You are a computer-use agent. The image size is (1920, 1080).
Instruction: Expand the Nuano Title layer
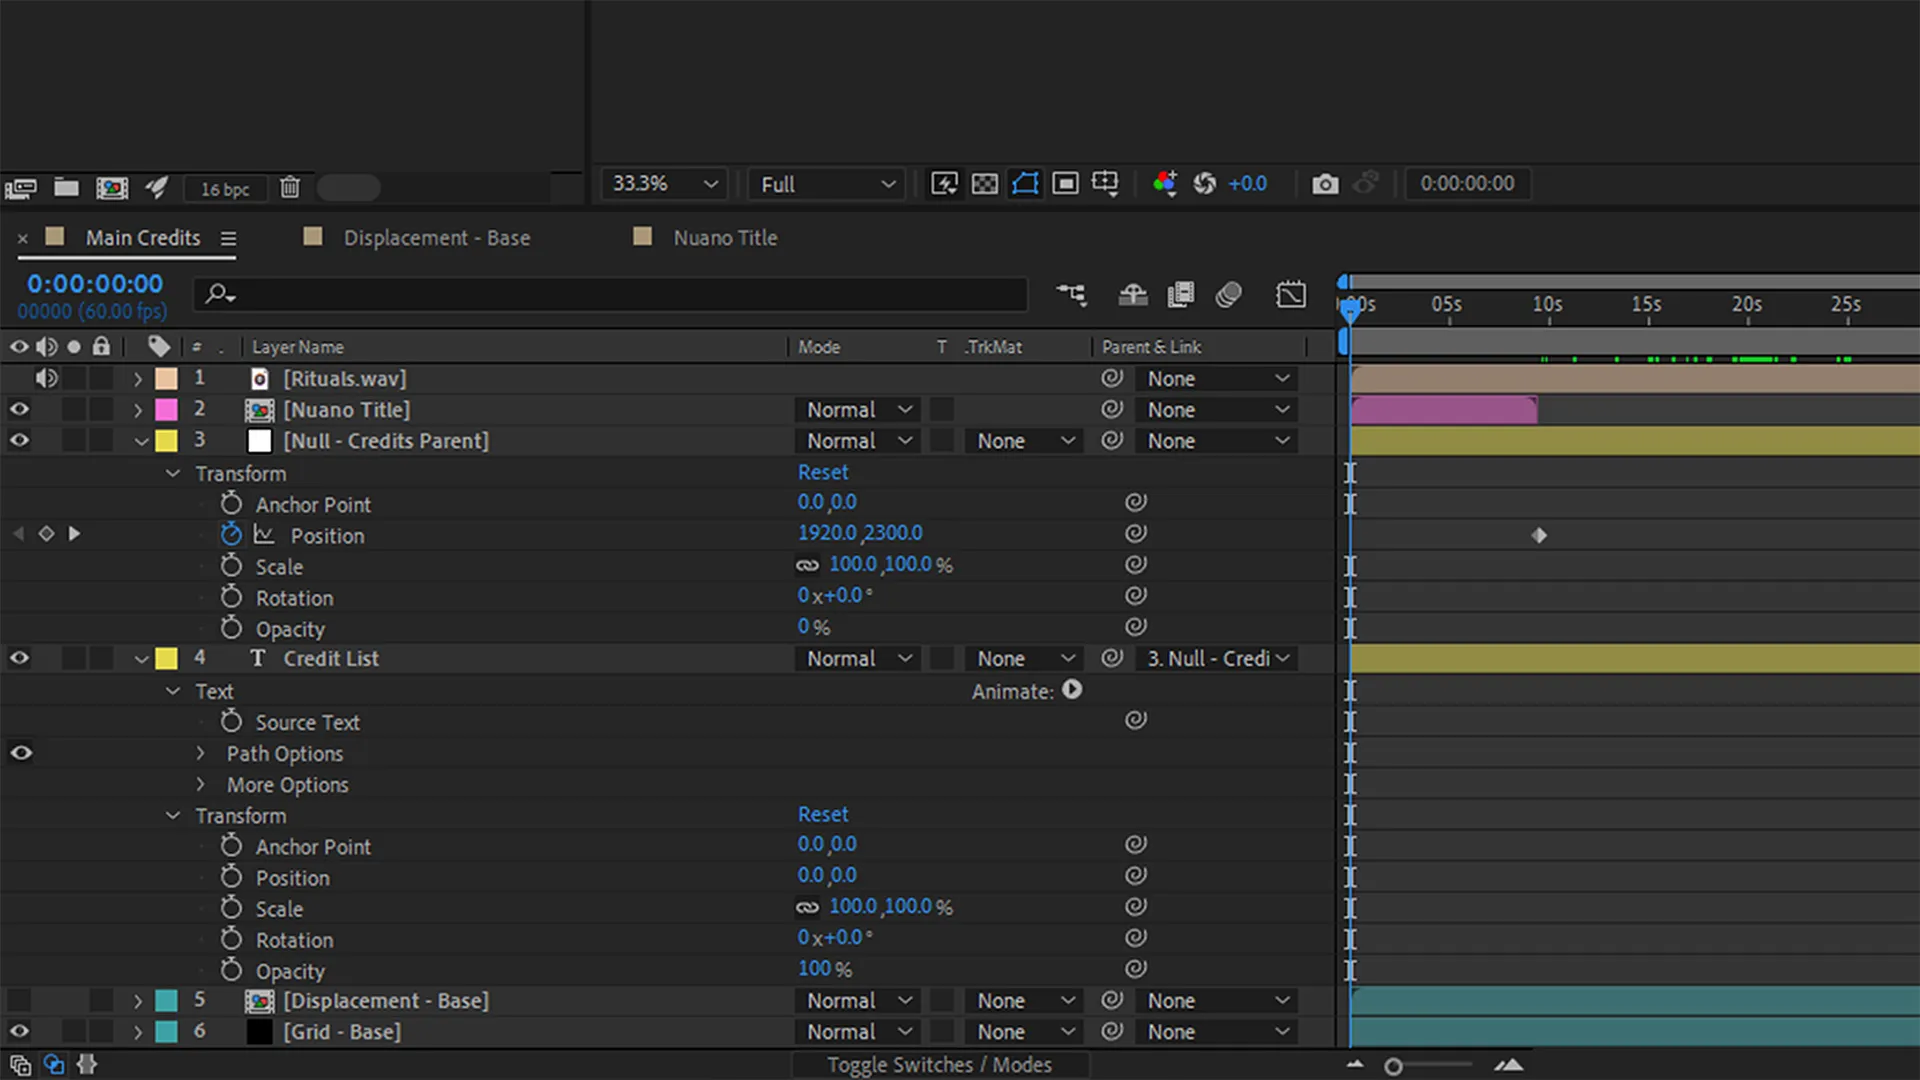pyautogui.click(x=138, y=410)
